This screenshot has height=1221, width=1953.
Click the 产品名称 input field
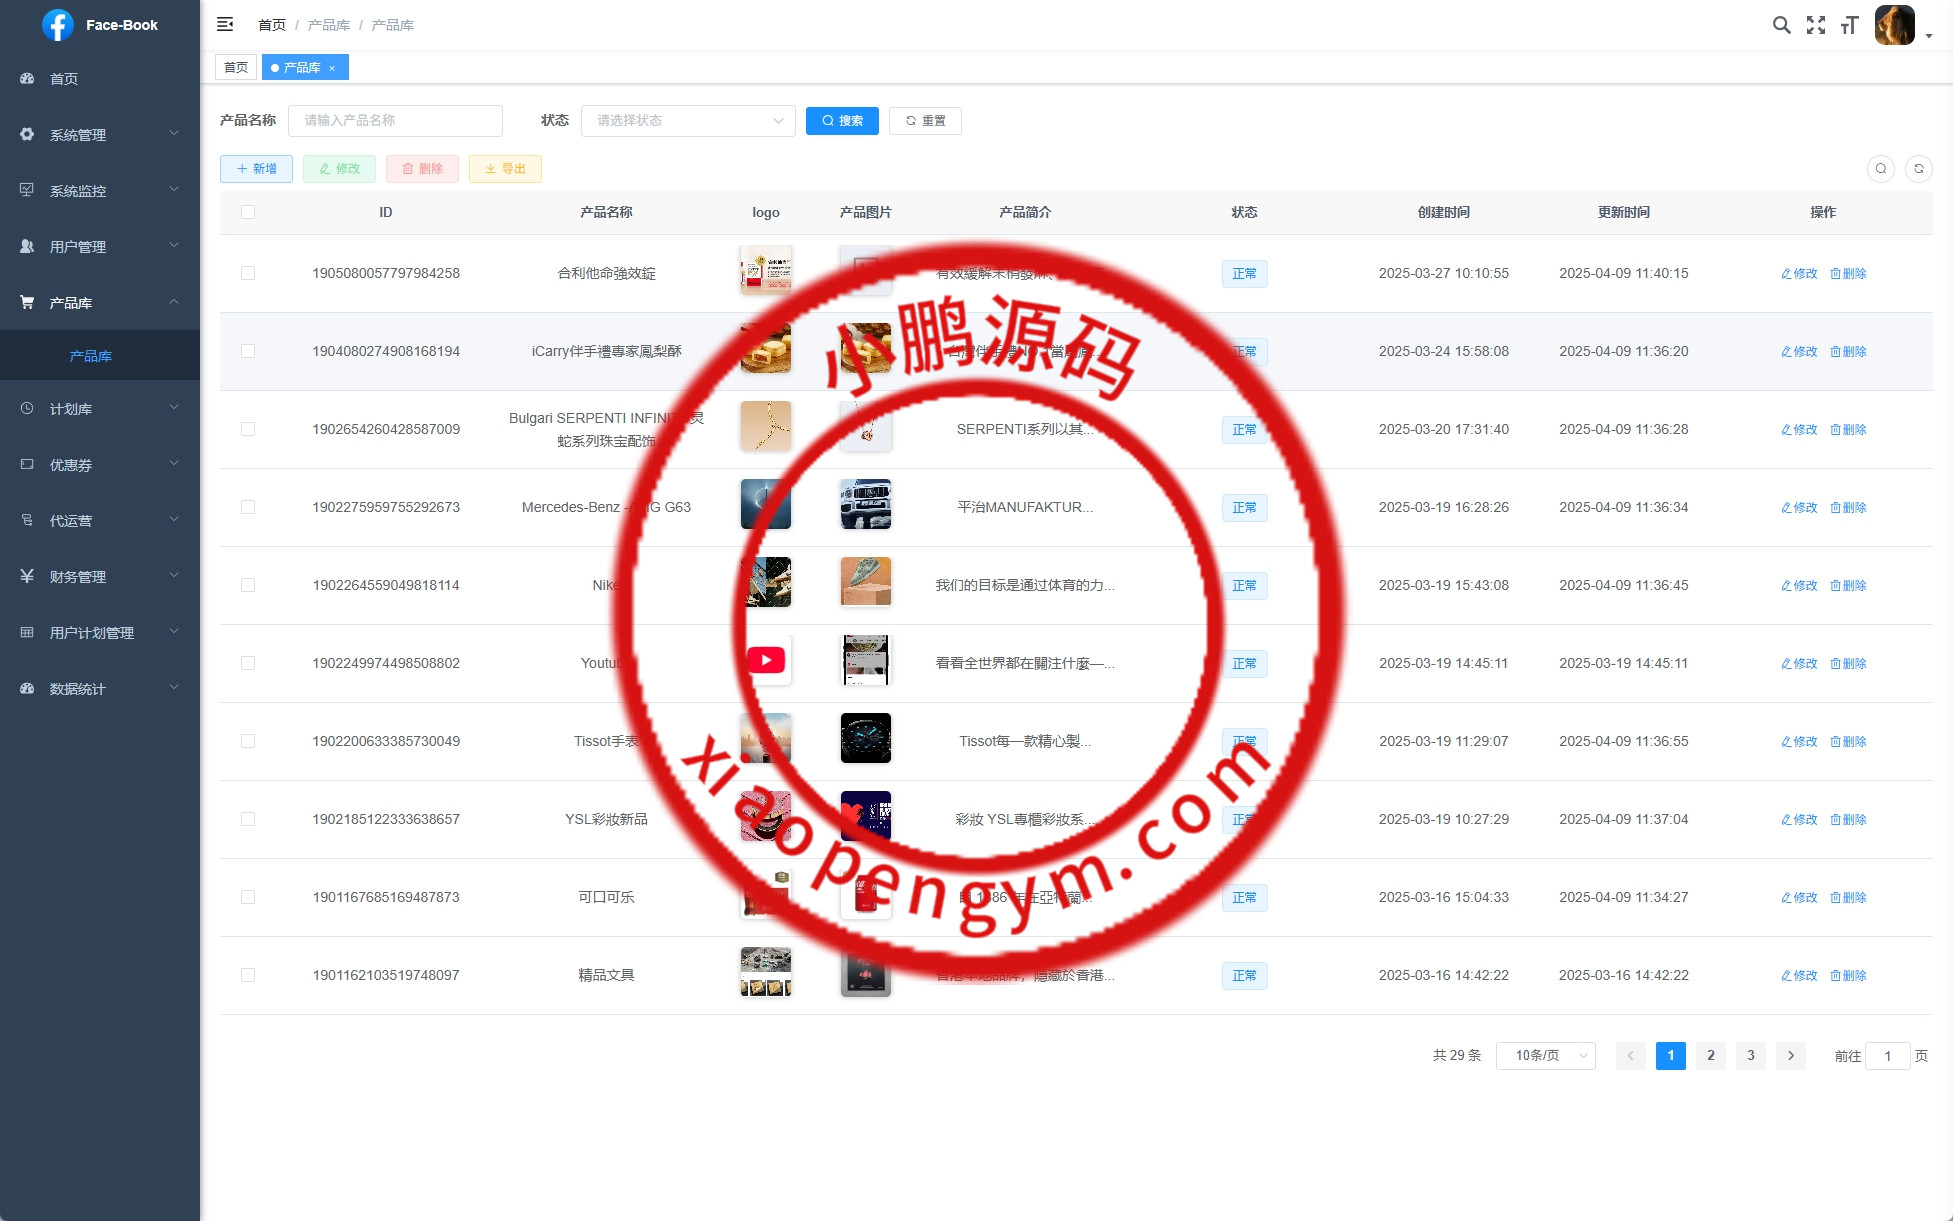click(395, 121)
